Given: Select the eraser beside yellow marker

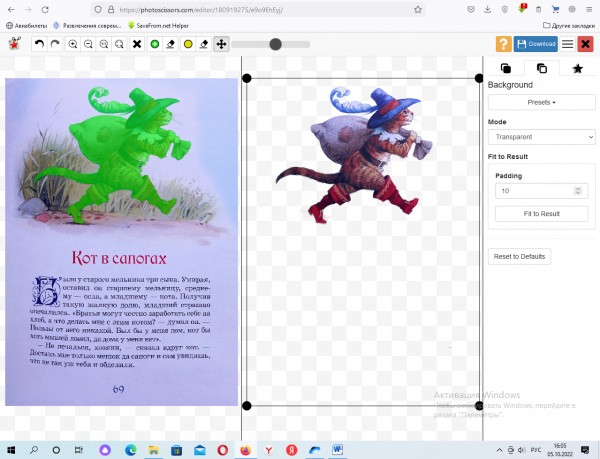Looking at the screenshot, I should click(204, 44).
